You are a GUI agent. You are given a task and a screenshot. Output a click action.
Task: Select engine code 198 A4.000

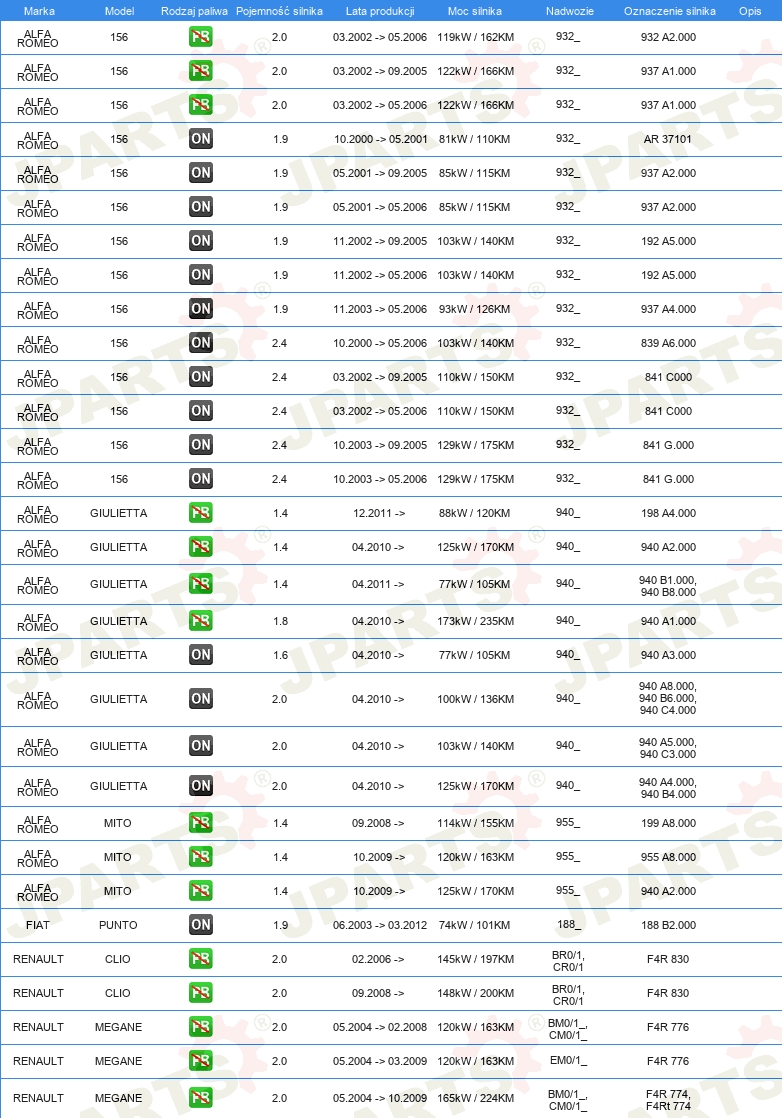[669, 513]
